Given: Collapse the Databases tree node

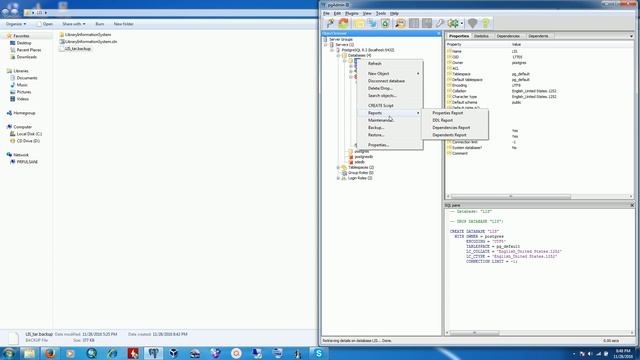Looking at the screenshot, I should point(338,55).
